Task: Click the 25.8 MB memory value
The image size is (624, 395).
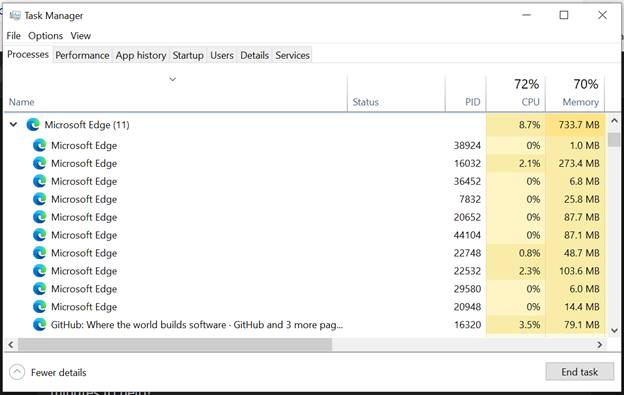Action: click(x=581, y=199)
